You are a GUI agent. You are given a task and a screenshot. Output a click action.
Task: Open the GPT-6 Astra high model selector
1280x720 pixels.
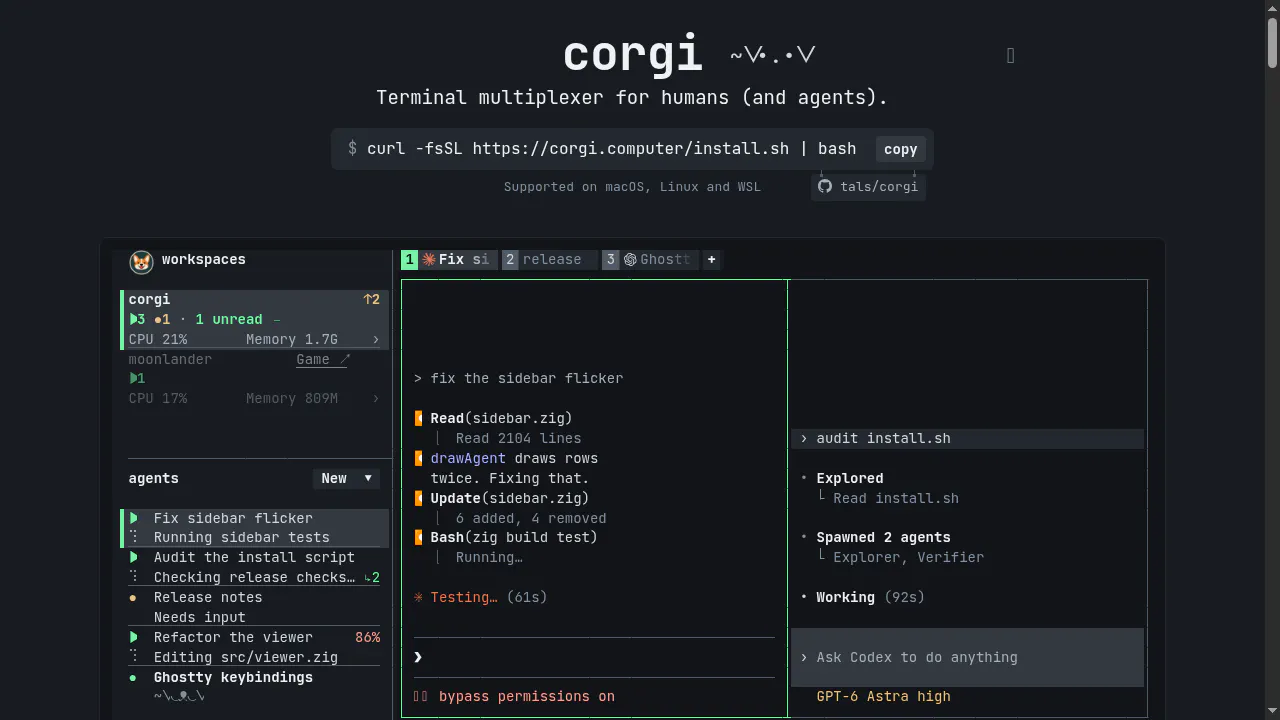883,696
